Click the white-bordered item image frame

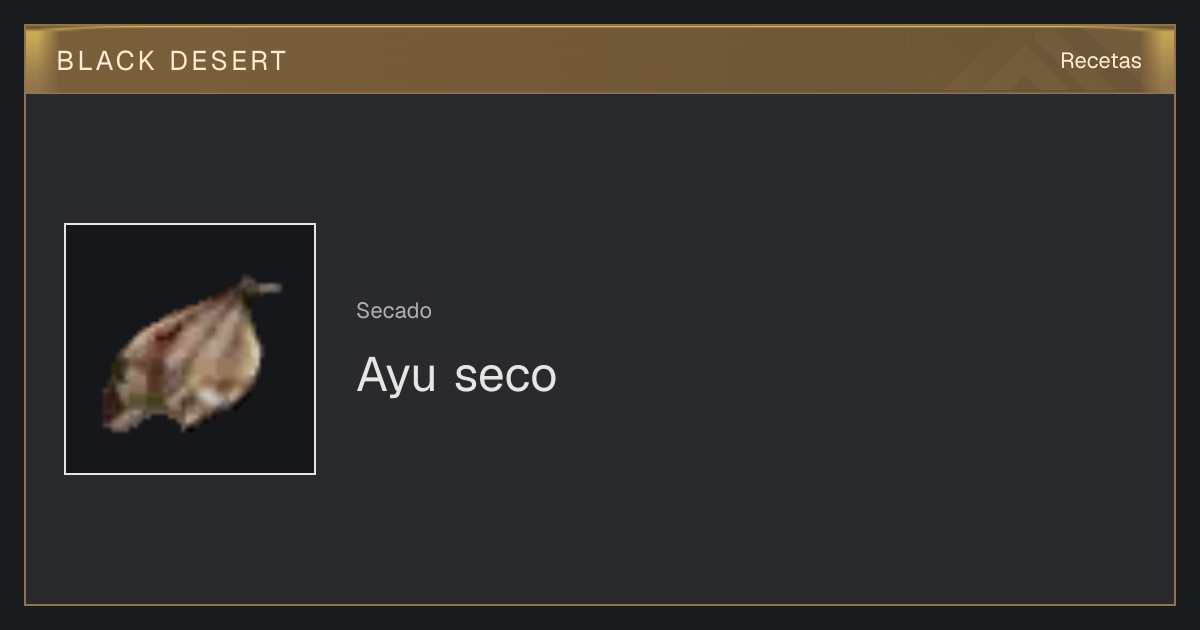(190, 349)
